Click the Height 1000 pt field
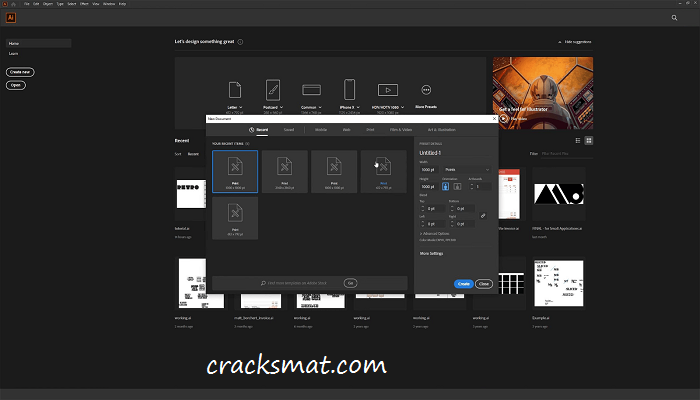This screenshot has width=700, height=400. pyautogui.click(x=429, y=187)
